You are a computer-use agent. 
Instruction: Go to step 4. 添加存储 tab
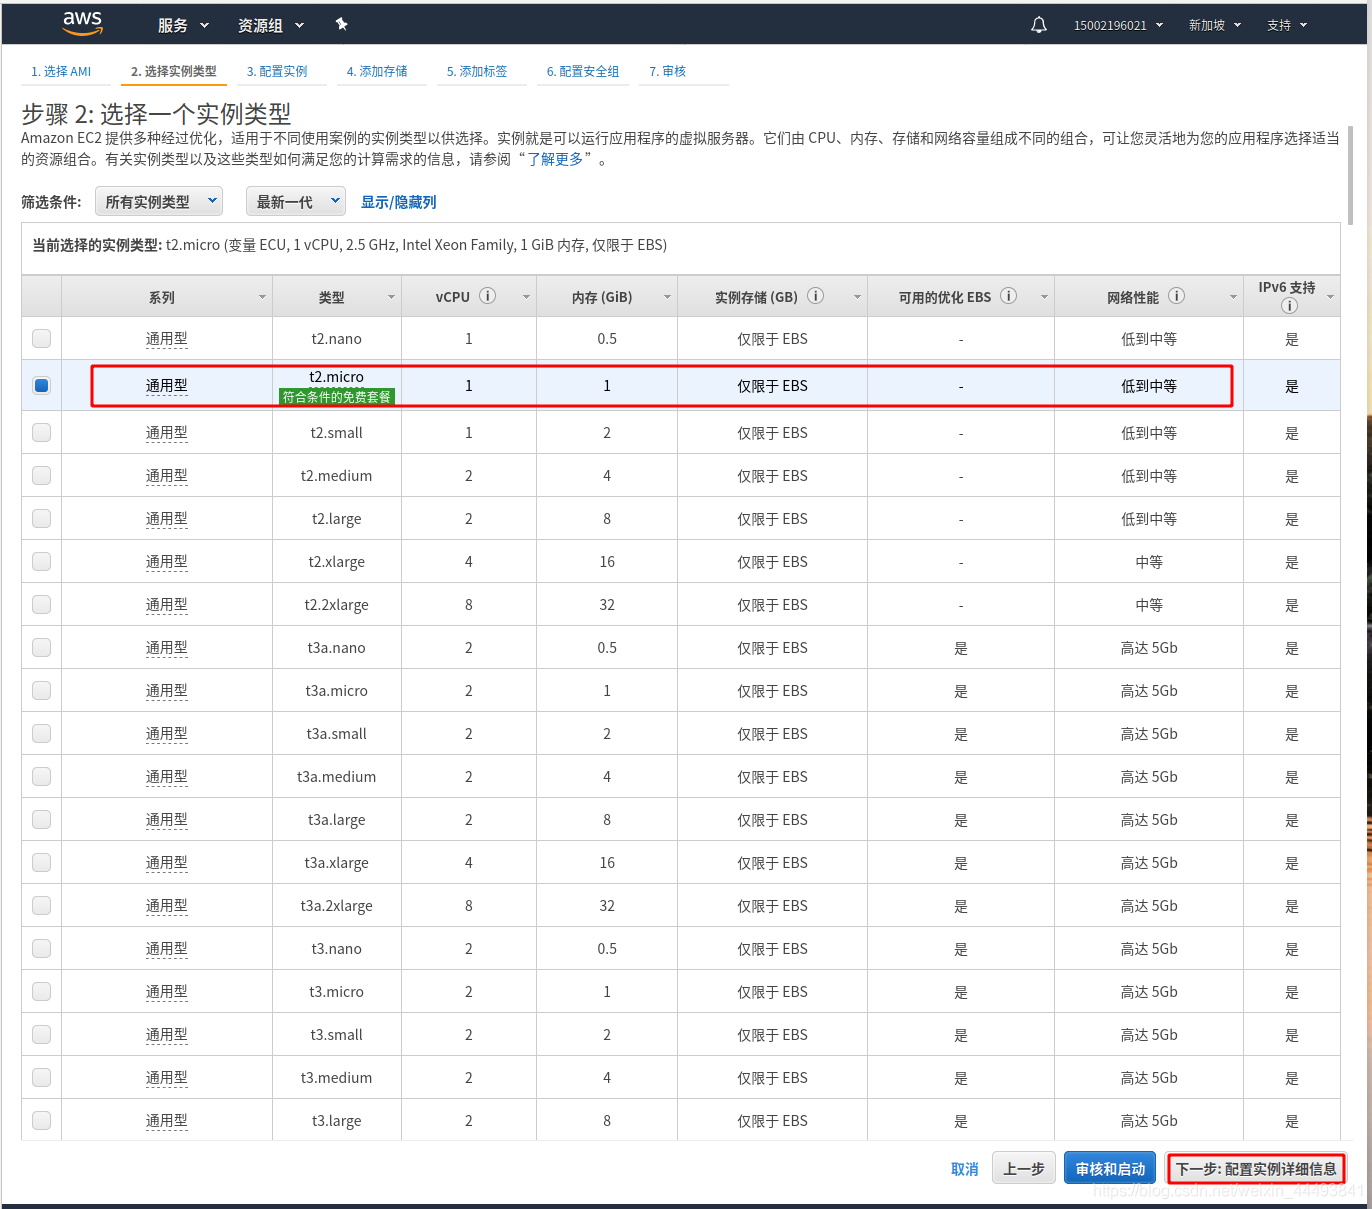(x=377, y=71)
